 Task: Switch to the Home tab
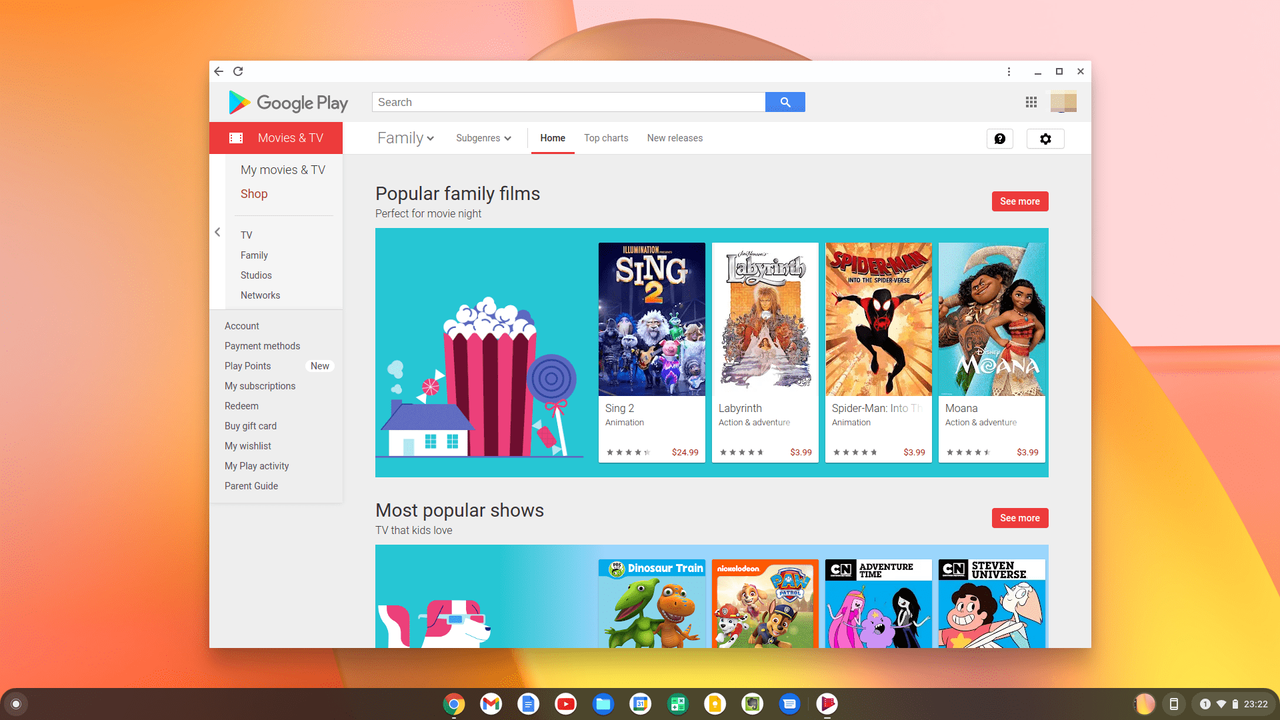(553, 138)
